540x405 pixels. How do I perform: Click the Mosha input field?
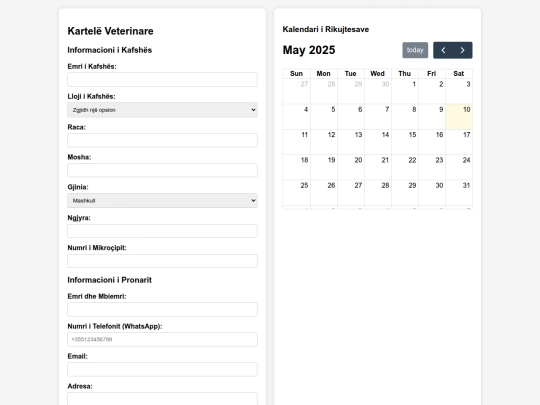pos(162,170)
